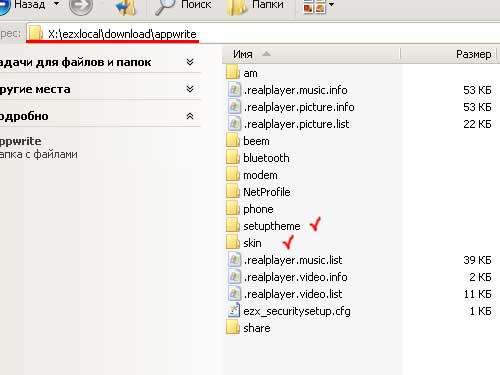The height and width of the screenshot is (375, 500).
Task: Expand the file and folder tasks panel
Action: 190,62
